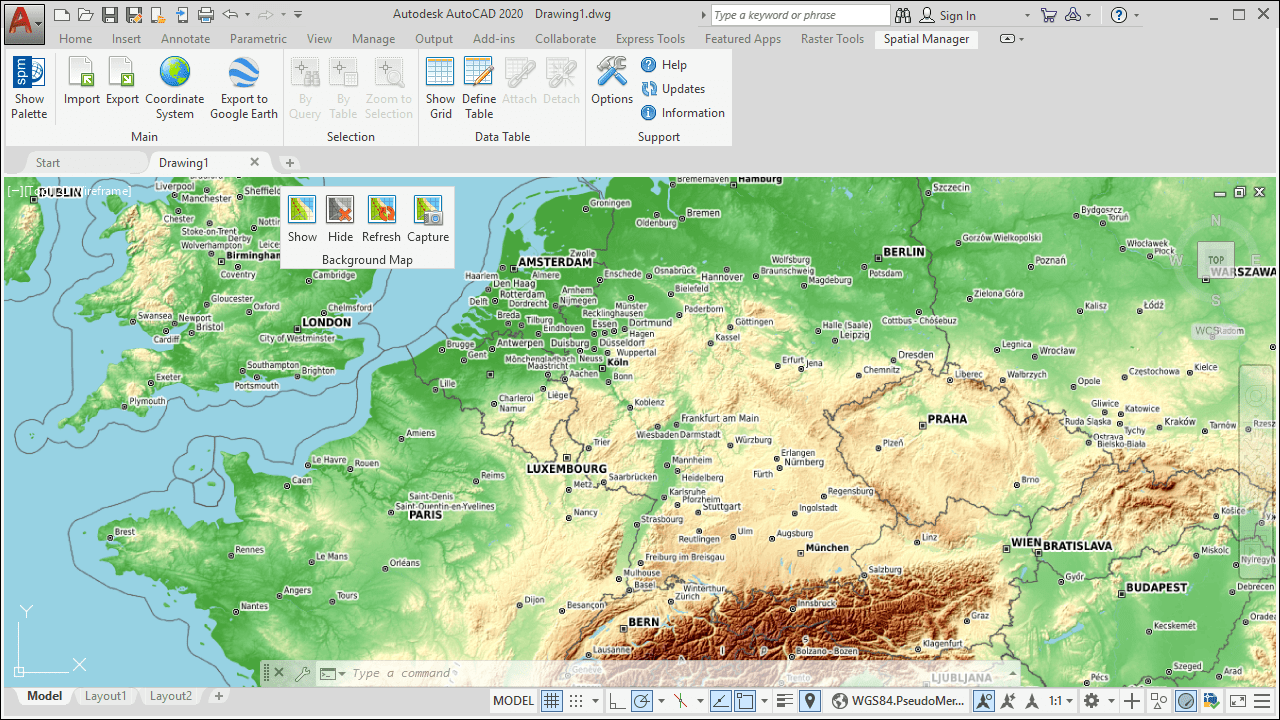Image resolution: width=1280 pixels, height=720 pixels.
Task: Open the Show Grid data table tool
Action: coord(440,88)
